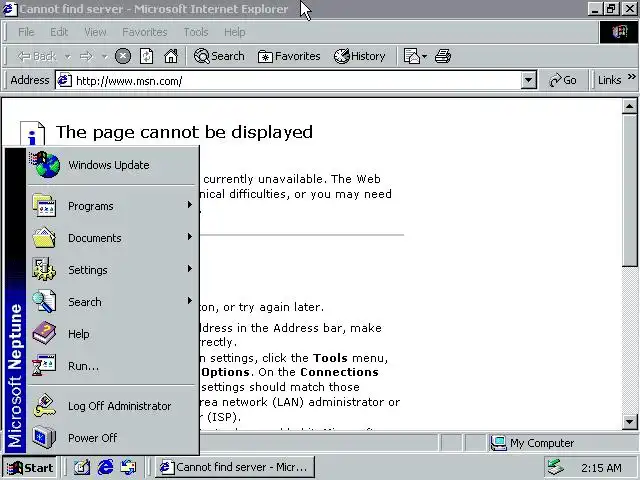Click the Windows Update globe icon

(x=45, y=164)
